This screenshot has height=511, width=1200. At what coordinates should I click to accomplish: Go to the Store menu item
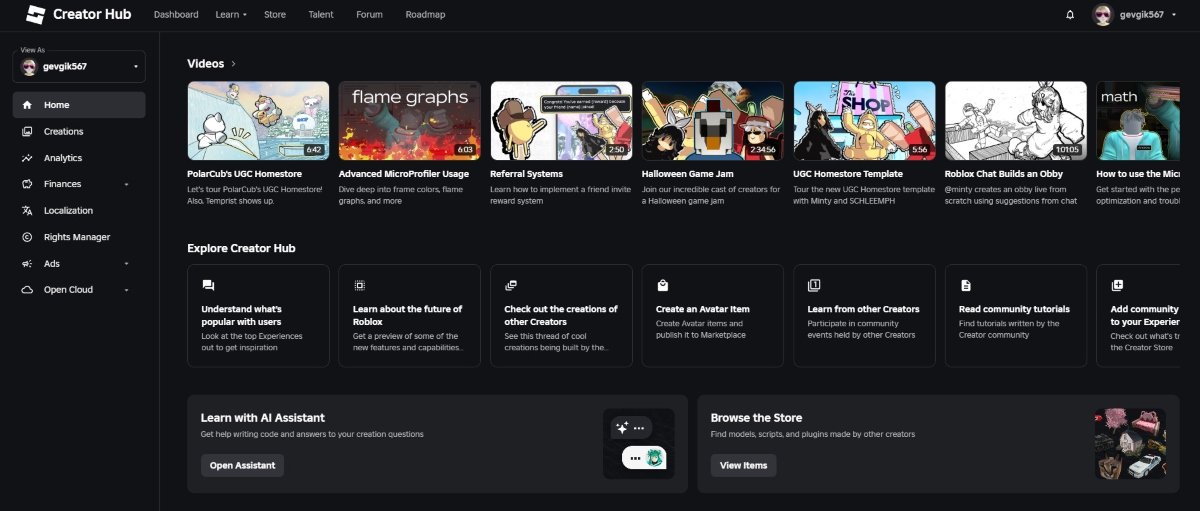click(x=275, y=15)
